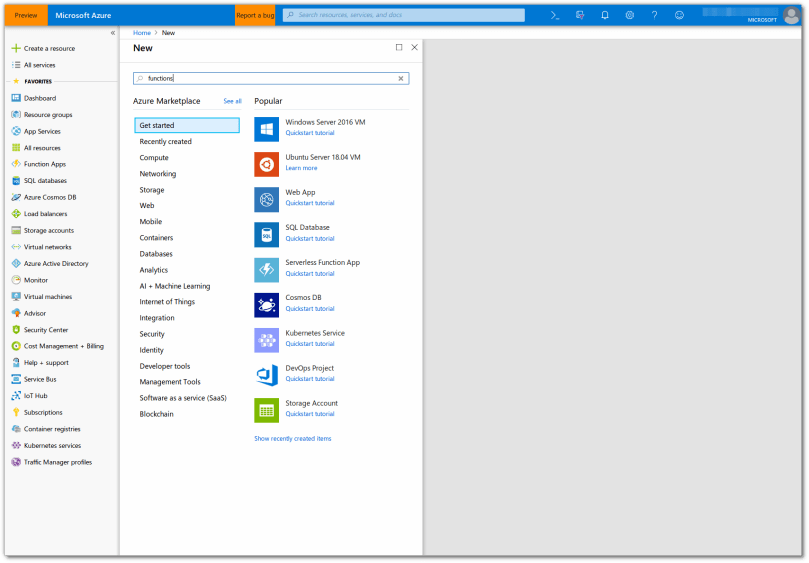Image resolution: width=809 pixels, height=563 pixels.
Task: Open the Cloud Shell icon in top bar
Action: (555, 15)
